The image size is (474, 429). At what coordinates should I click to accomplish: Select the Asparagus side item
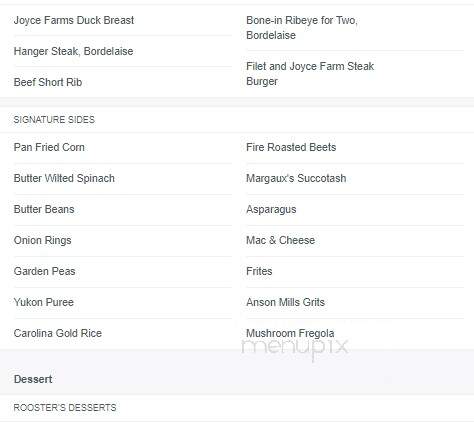coord(271,209)
